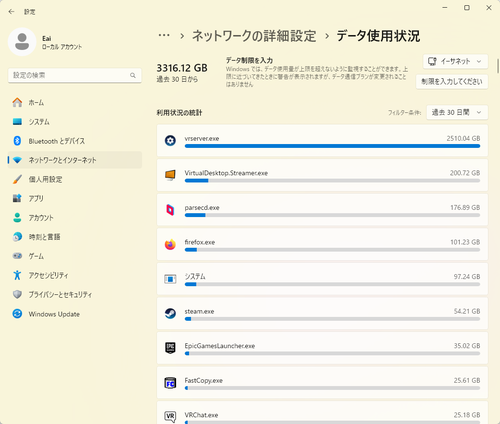Open Windows Update page
The width and height of the screenshot is (500, 424).
(75, 314)
